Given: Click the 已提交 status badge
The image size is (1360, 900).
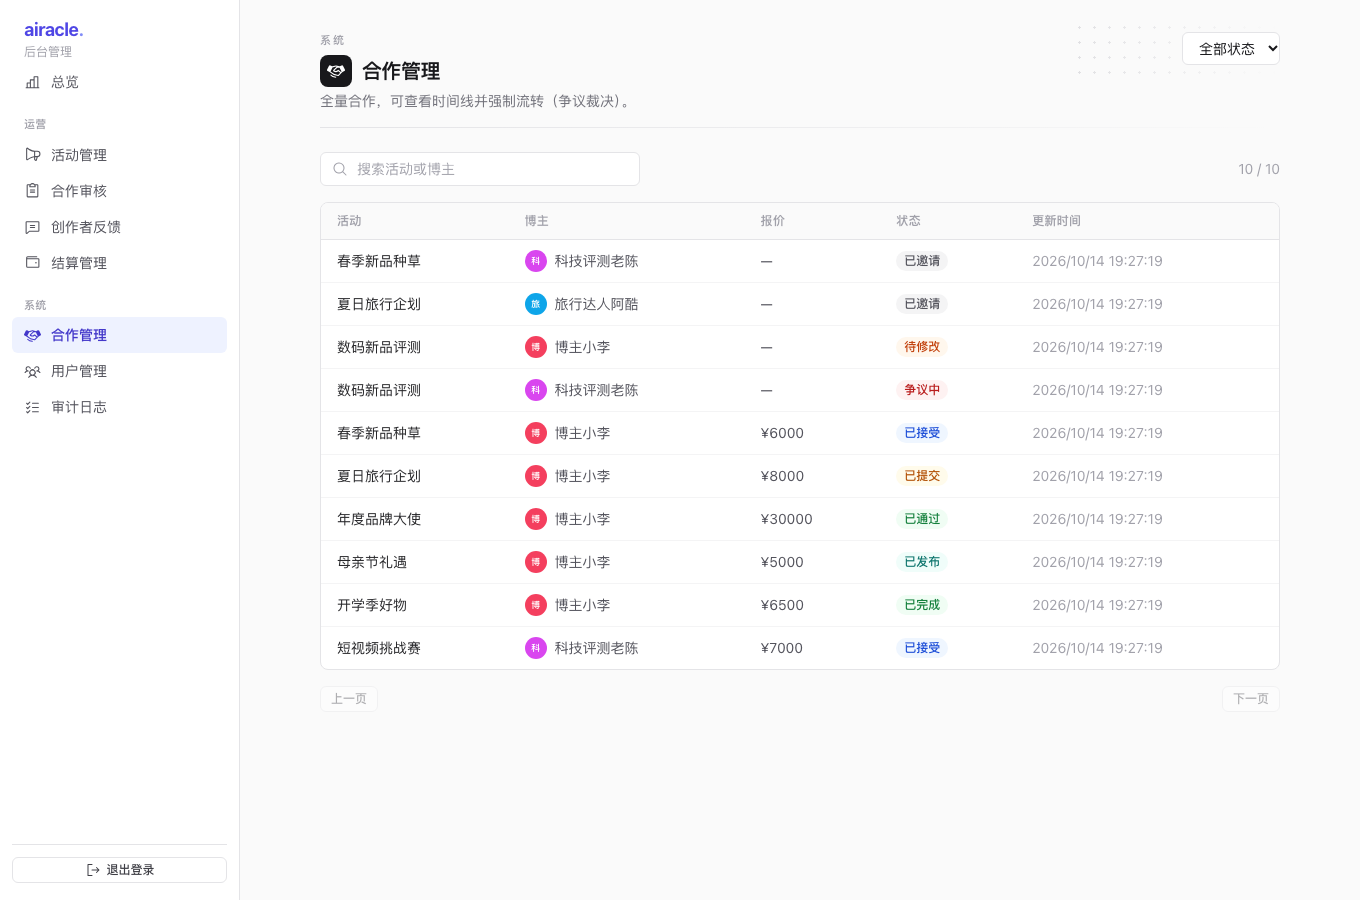Looking at the screenshot, I should point(922,476).
